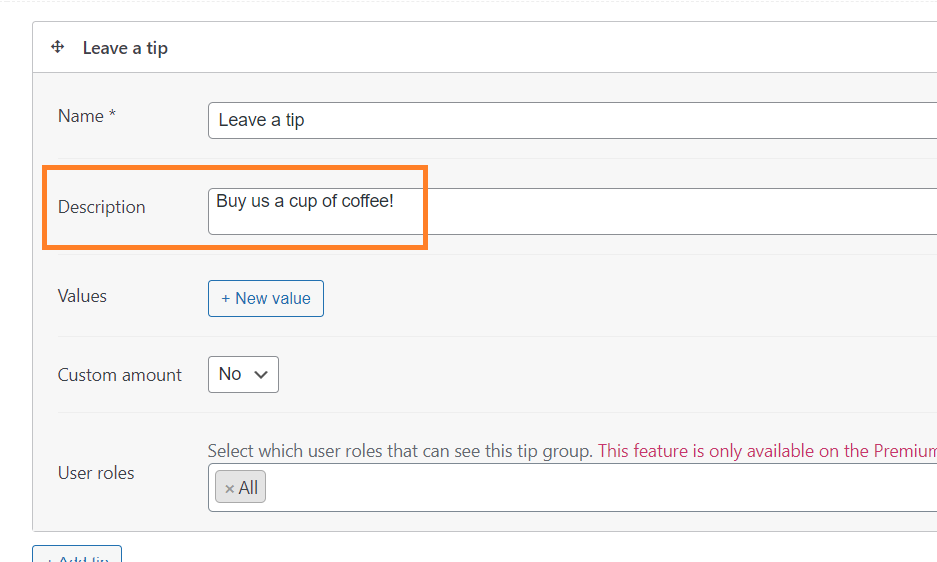Select the All tag label in User roles

click(x=248, y=488)
